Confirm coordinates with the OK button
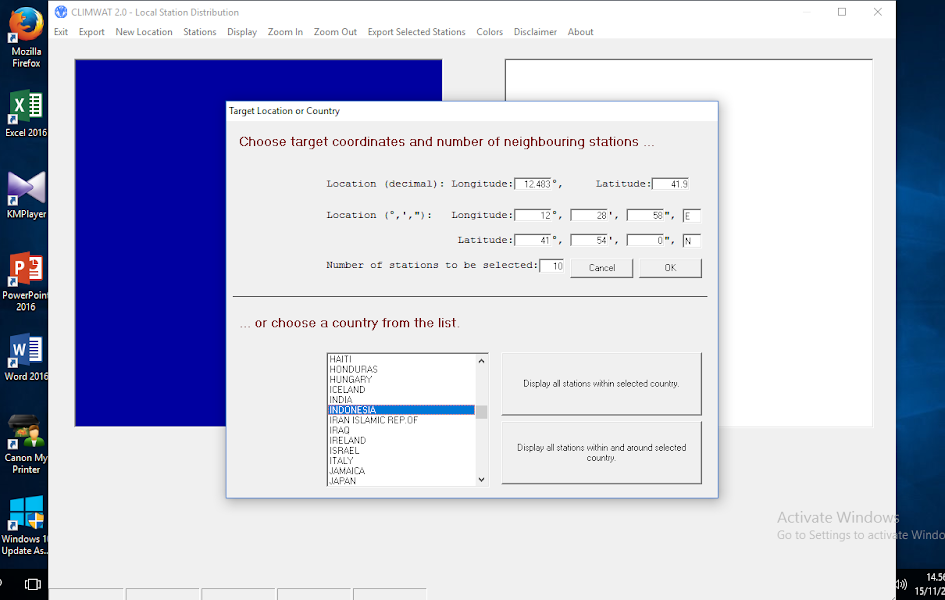 point(670,267)
